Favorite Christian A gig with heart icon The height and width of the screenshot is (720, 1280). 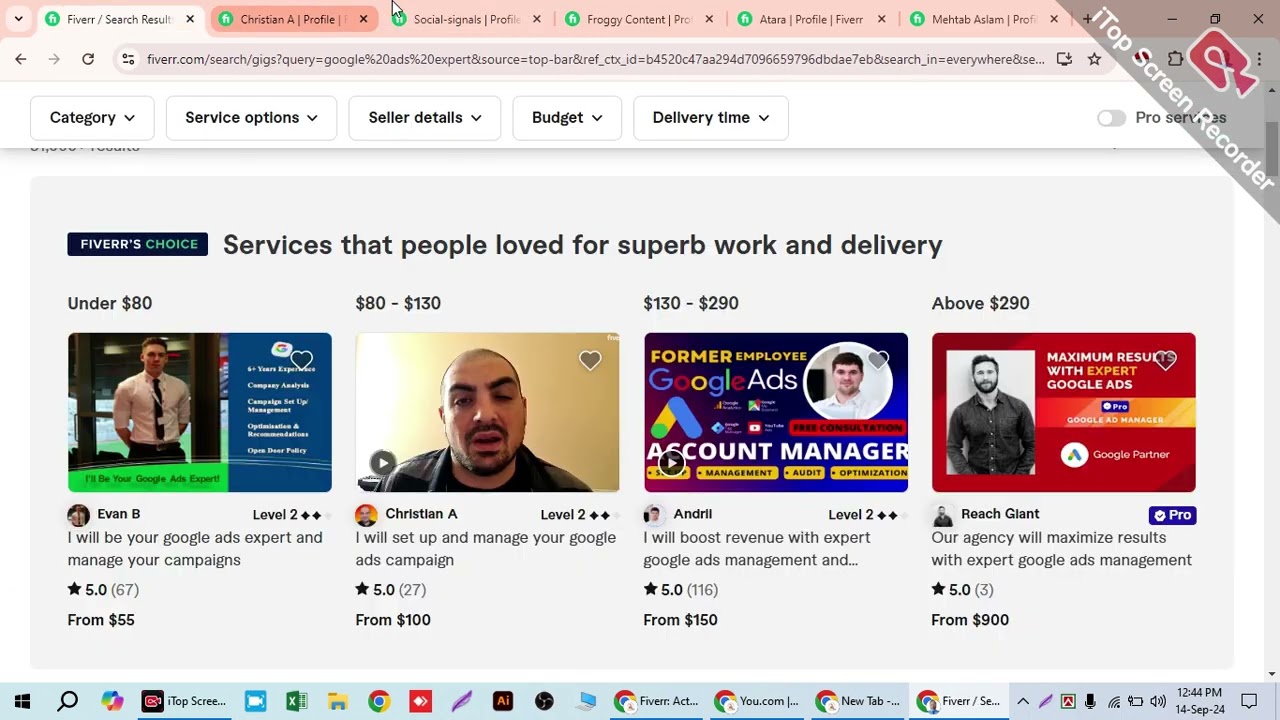tap(590, 360)
